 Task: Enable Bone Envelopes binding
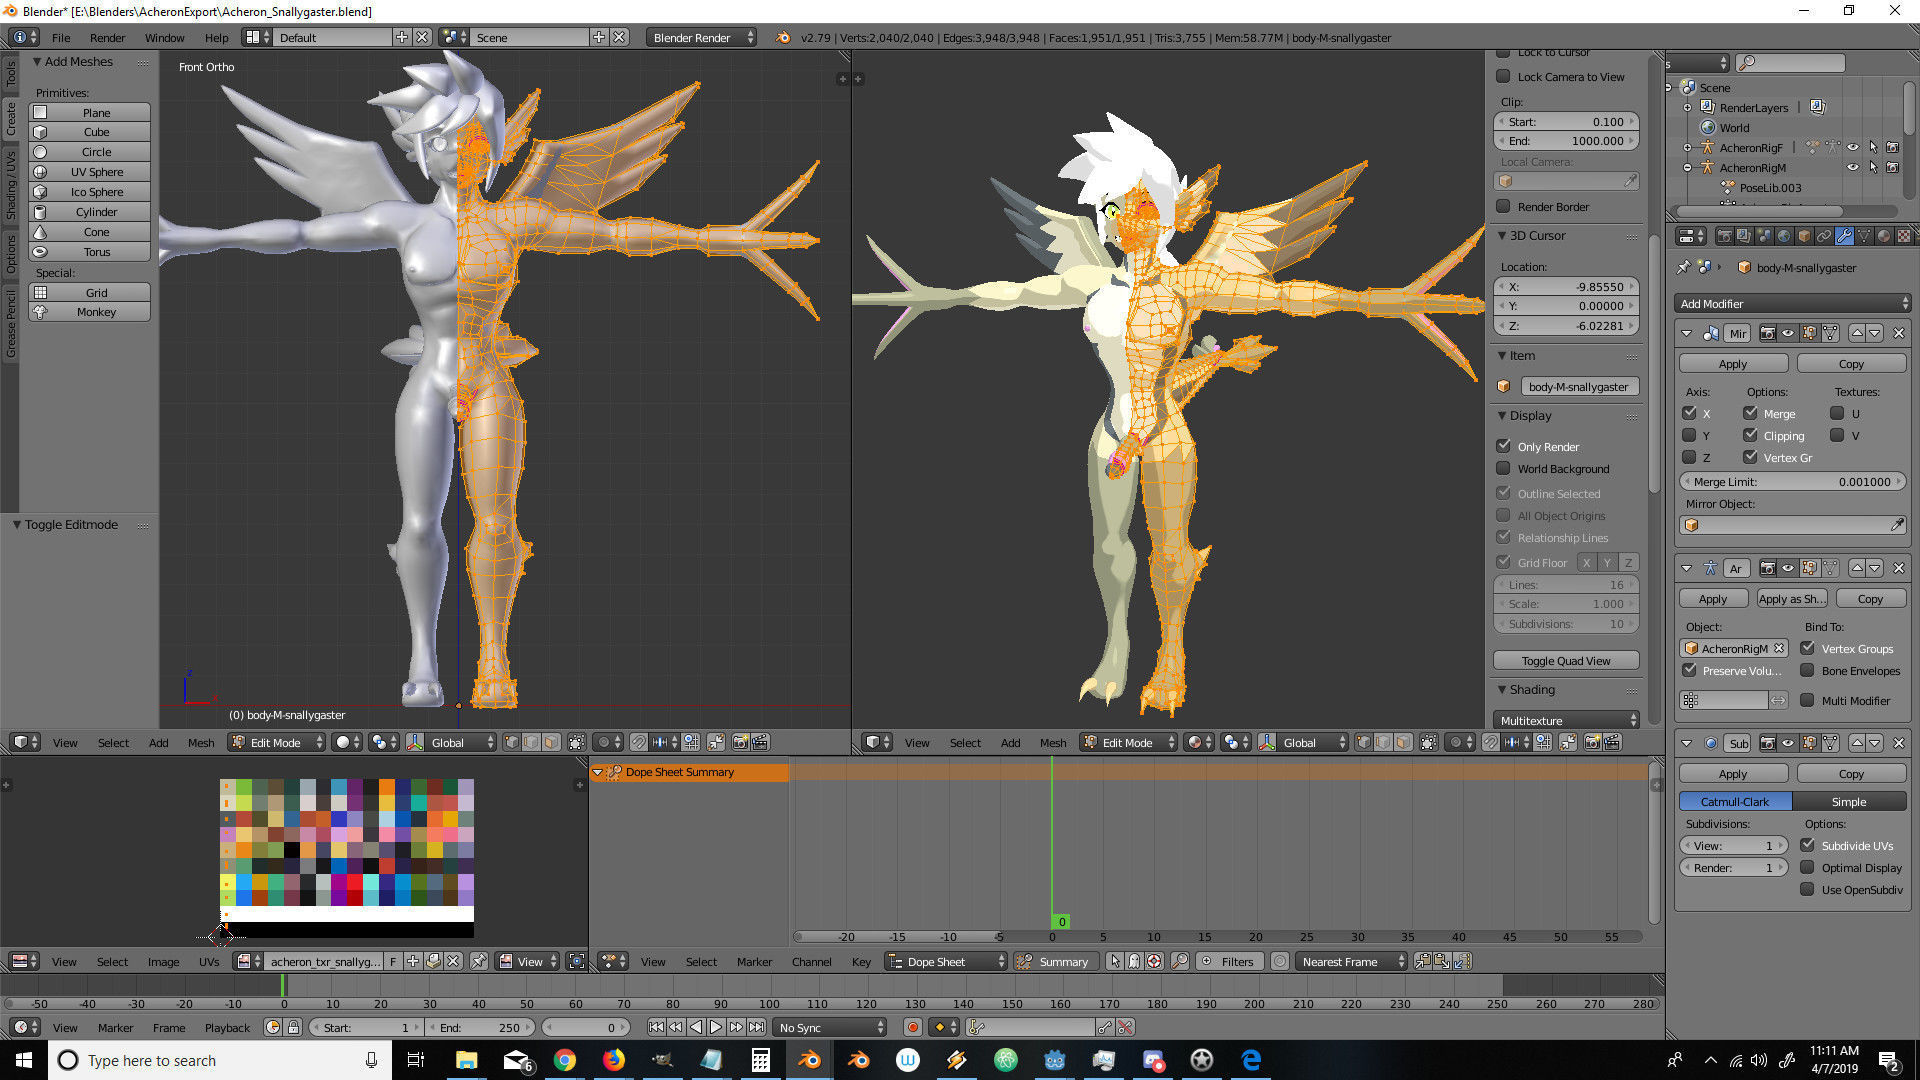(x=1808, y=670)
